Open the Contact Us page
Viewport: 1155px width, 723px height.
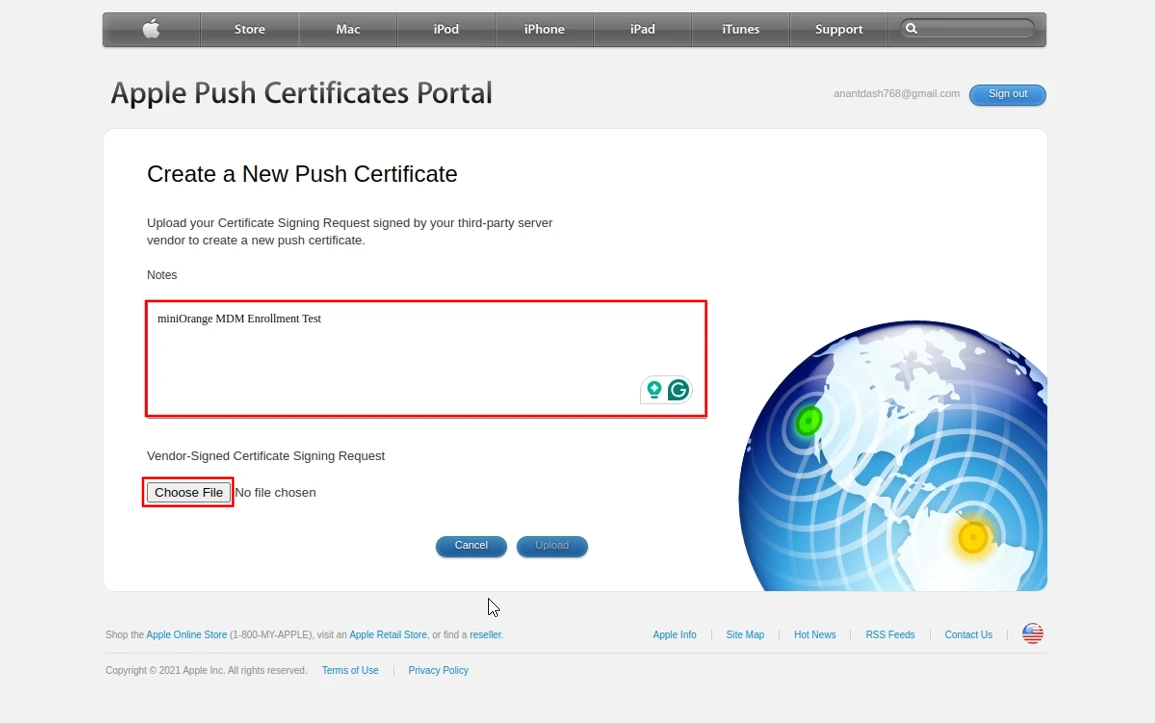967,634
